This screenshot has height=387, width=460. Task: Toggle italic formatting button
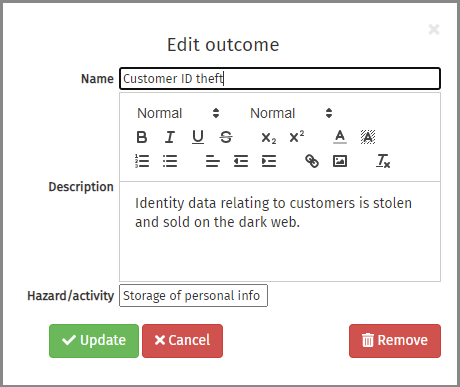[170, 137]
